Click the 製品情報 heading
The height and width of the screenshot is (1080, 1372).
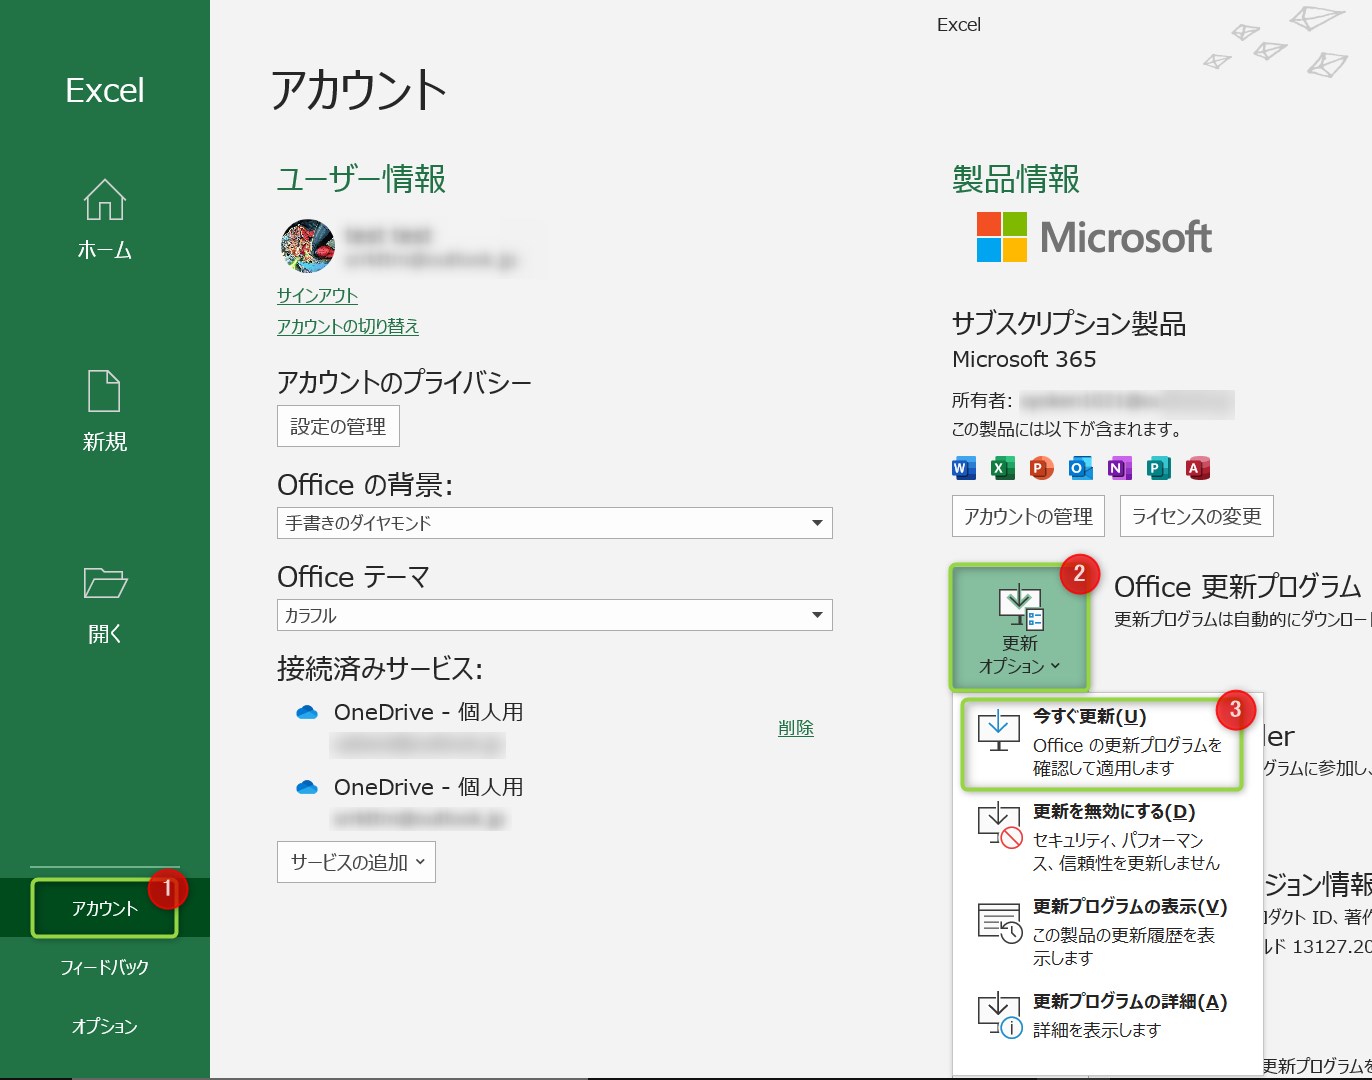click(x=1016, y=179)
